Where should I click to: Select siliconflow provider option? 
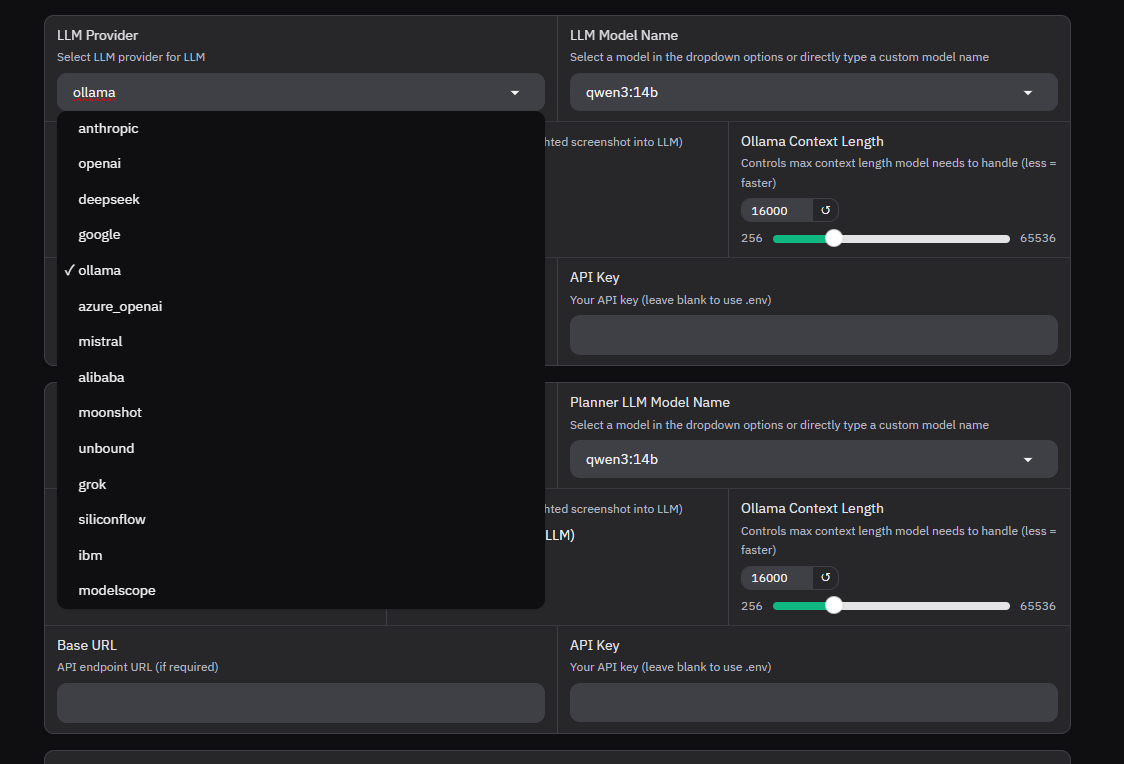pos(300,520)
